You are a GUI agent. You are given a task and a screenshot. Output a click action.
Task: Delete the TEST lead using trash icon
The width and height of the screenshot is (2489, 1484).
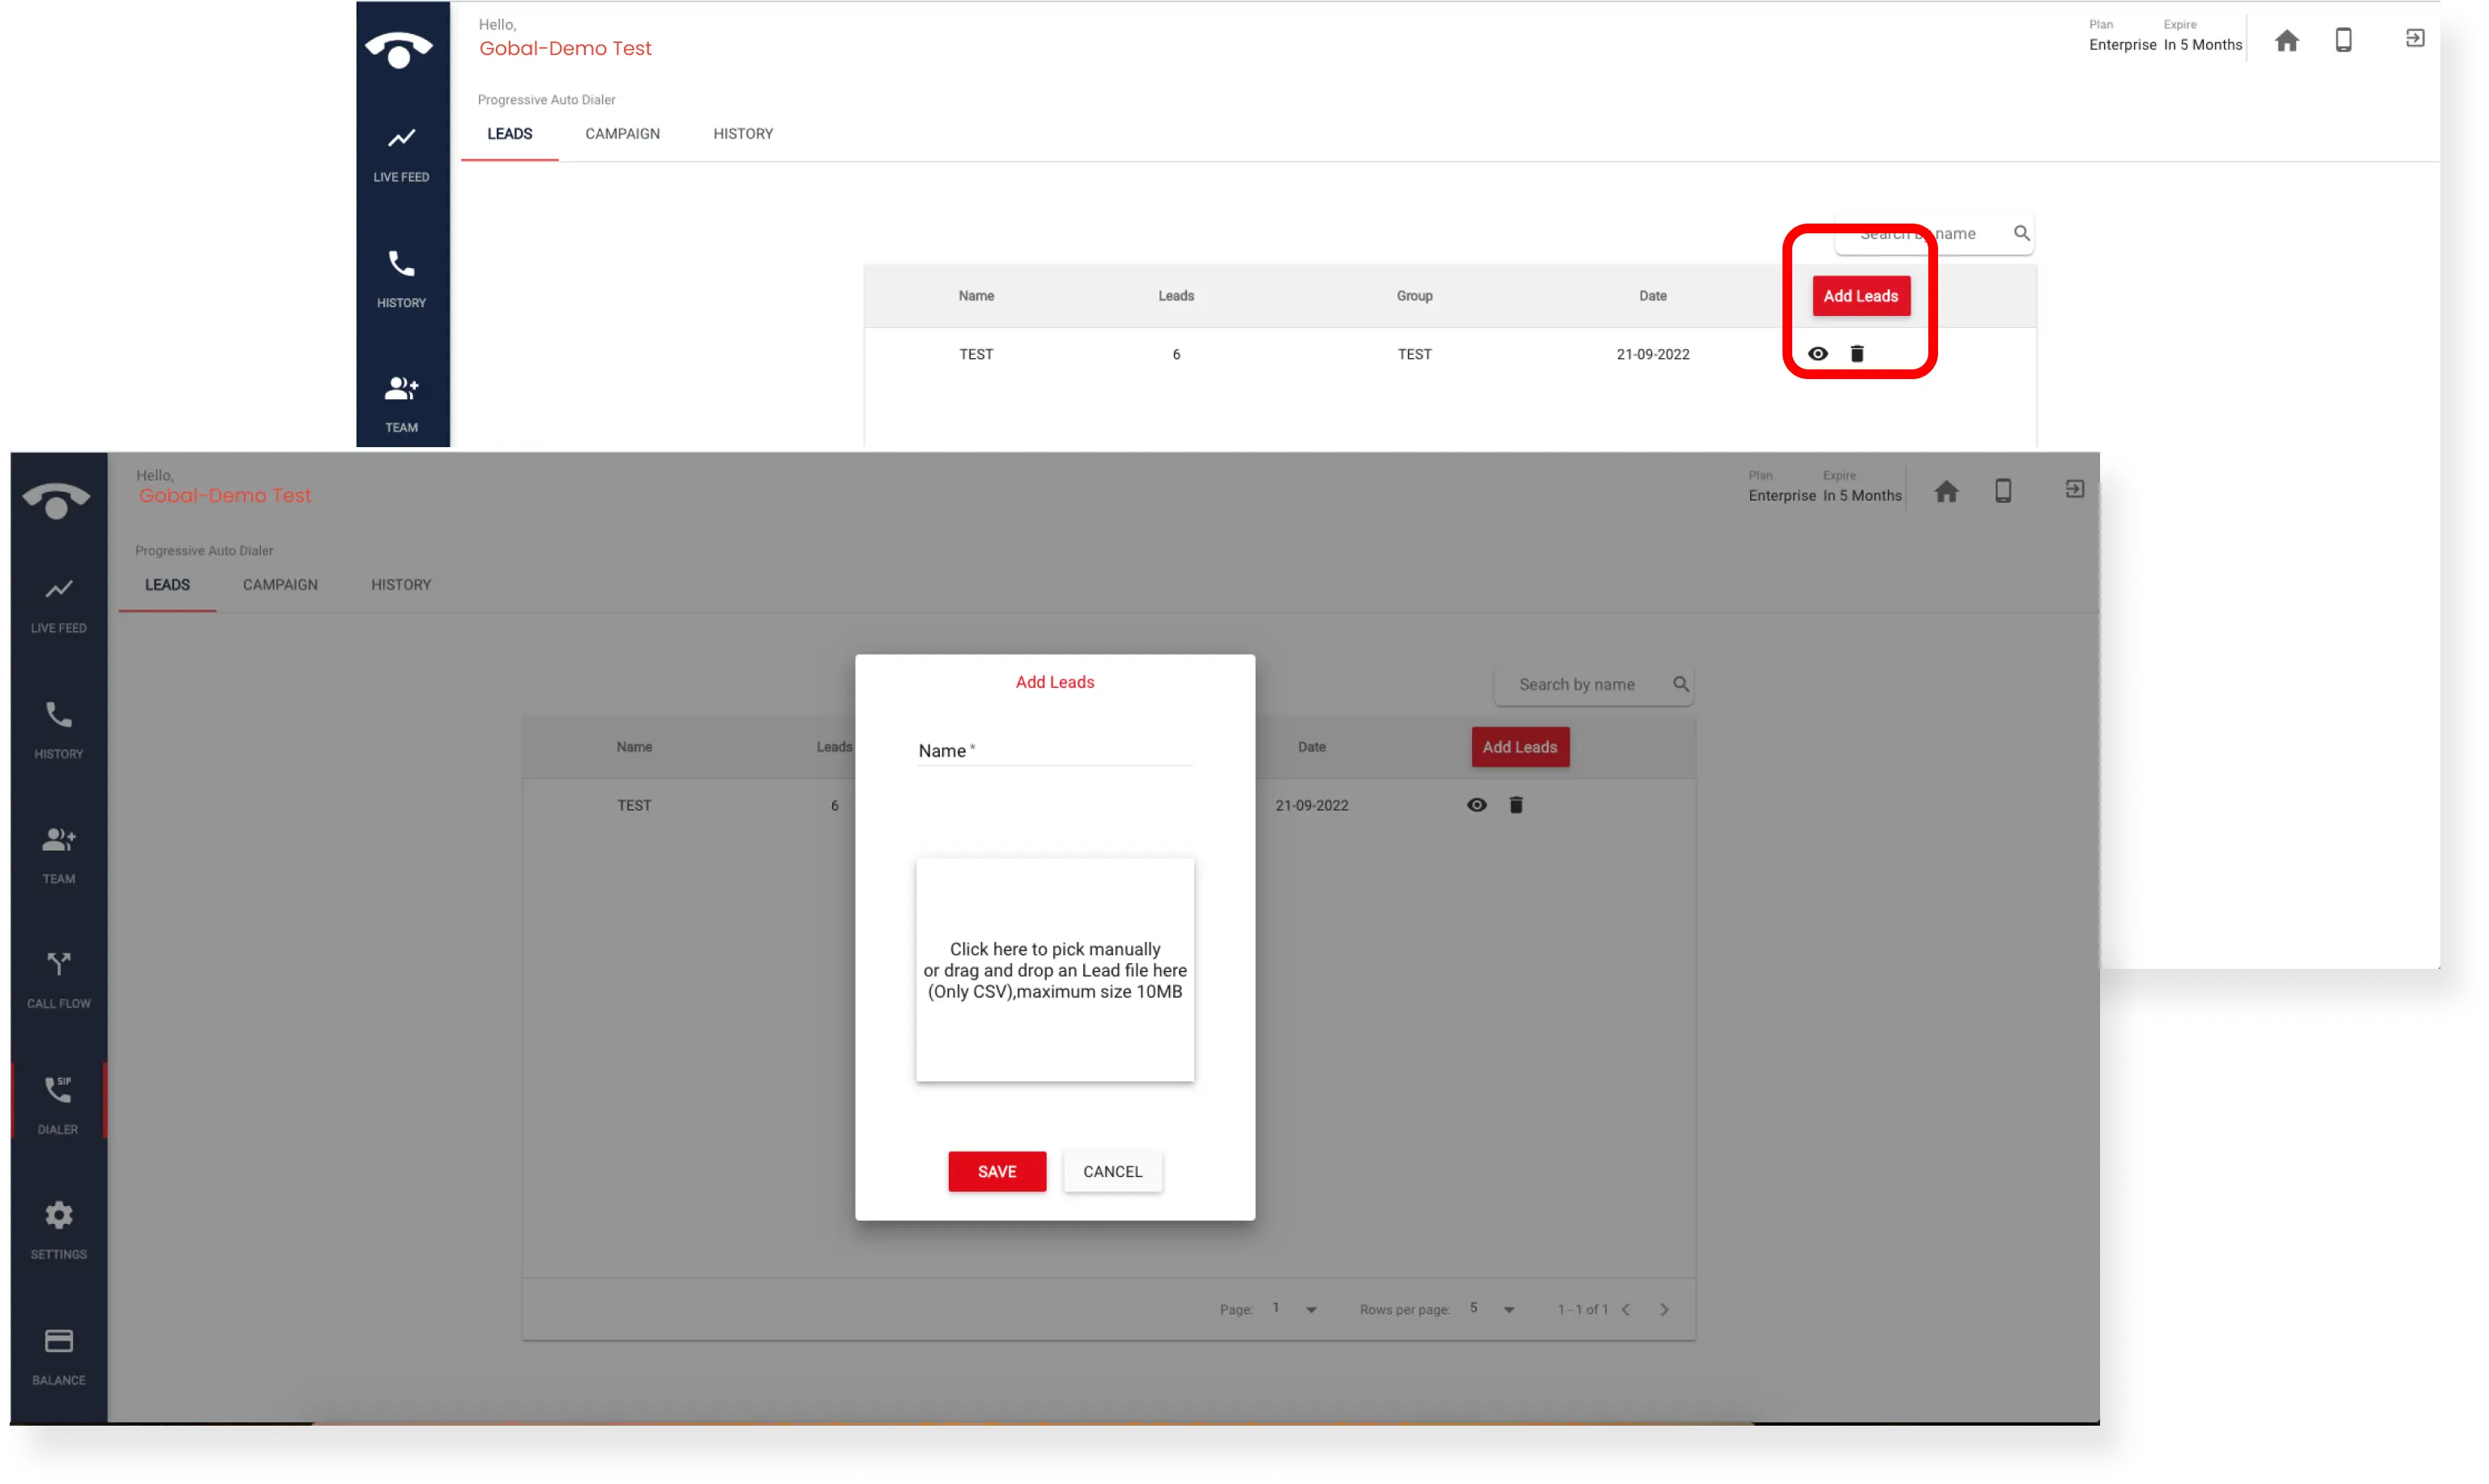1516,804
